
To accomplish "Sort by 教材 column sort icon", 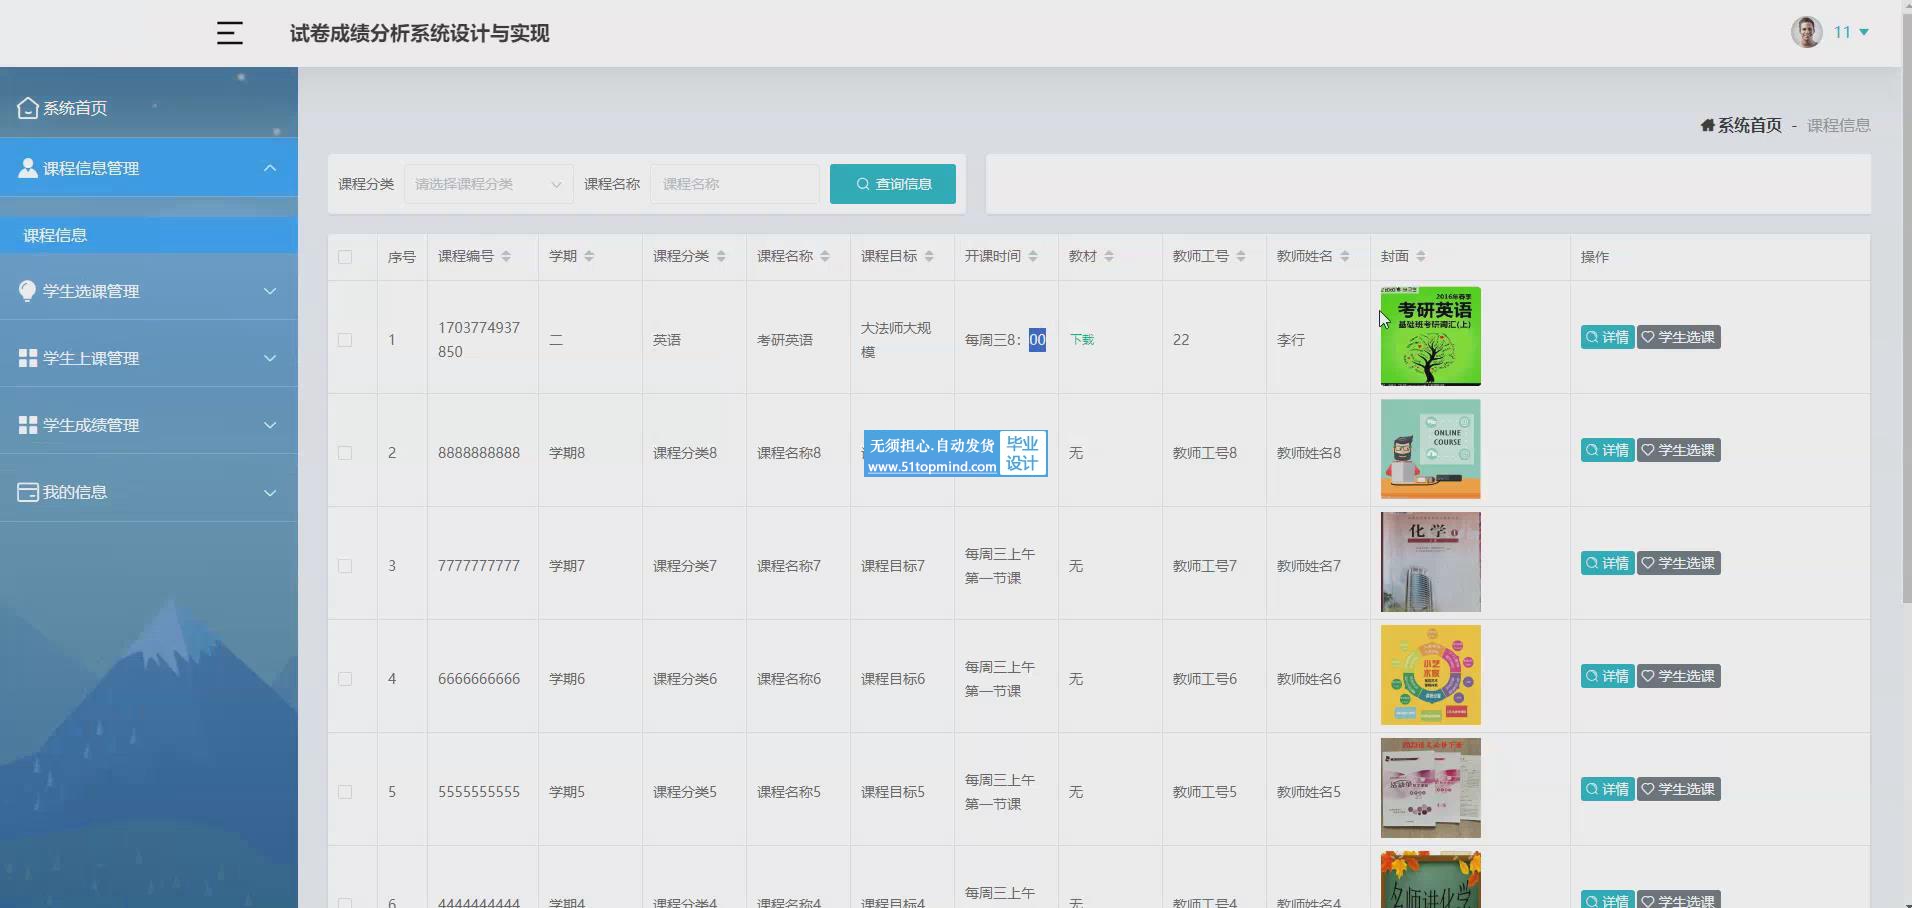I will click(1109, 257).
